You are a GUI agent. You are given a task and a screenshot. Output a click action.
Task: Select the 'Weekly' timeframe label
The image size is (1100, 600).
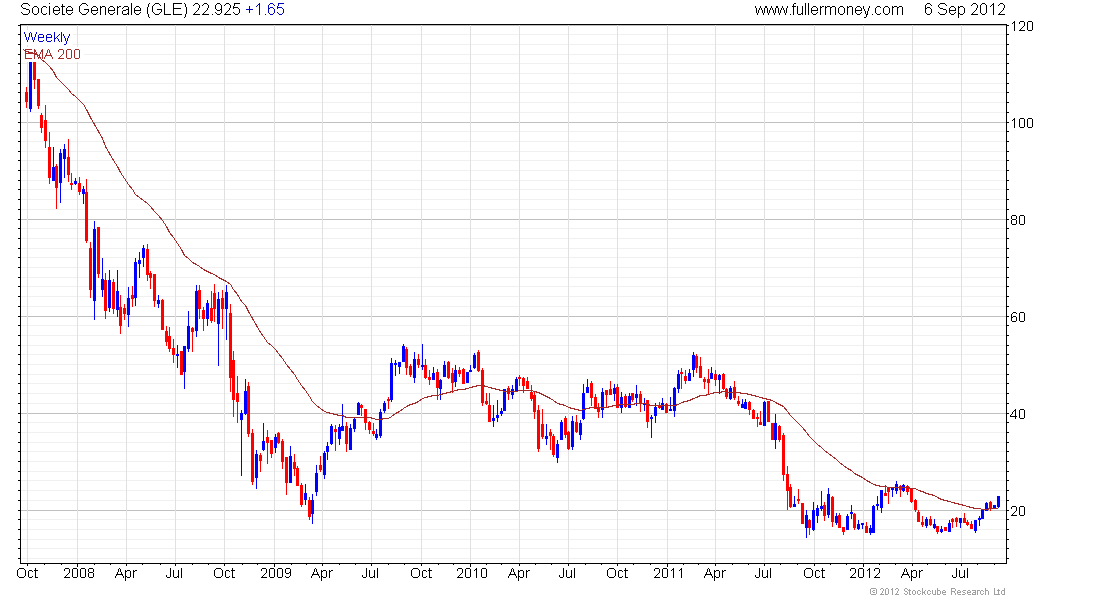[x=47, y=37]
